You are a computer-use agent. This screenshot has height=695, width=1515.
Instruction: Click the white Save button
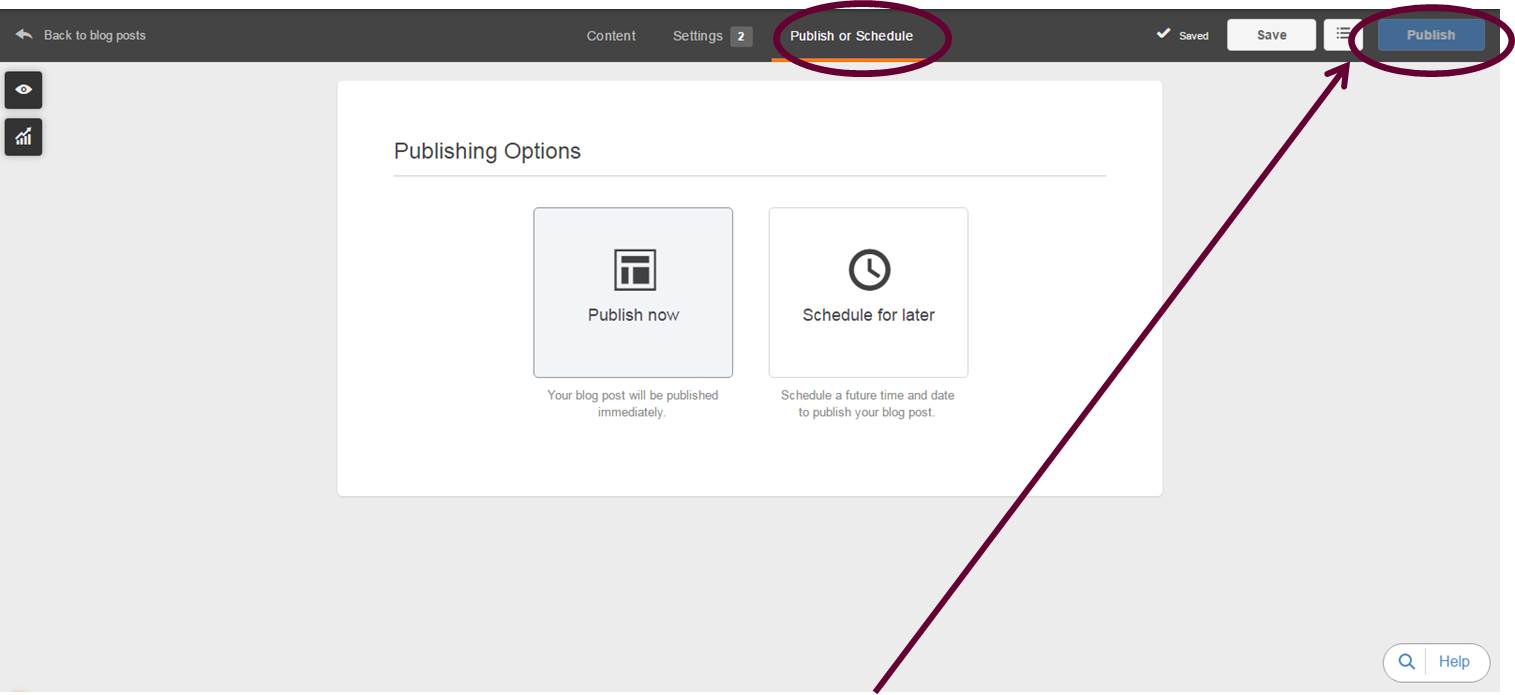coord(1271,35)
